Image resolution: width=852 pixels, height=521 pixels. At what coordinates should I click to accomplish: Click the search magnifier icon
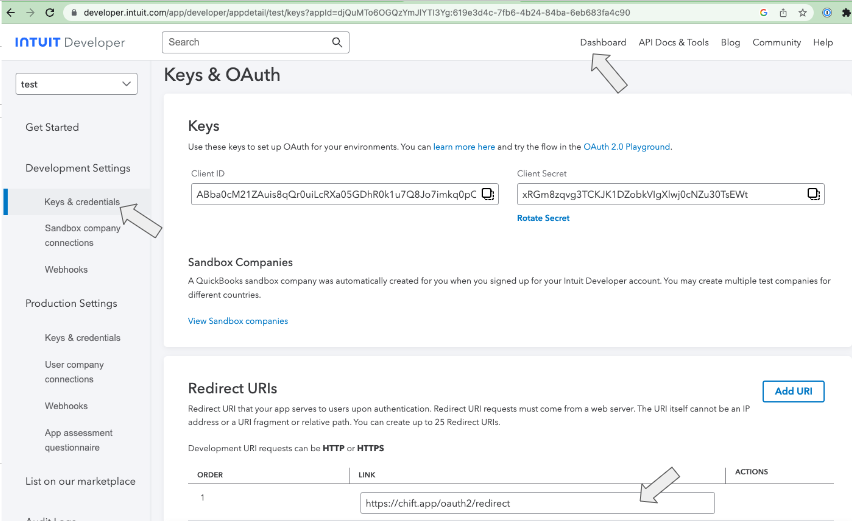pyautogui.click(x=337, y=42)
